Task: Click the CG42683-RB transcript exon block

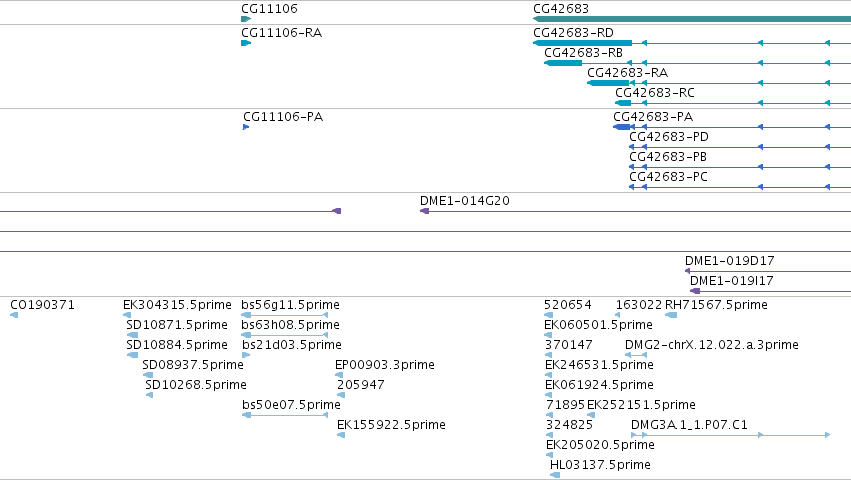Action: click(563, 63)
